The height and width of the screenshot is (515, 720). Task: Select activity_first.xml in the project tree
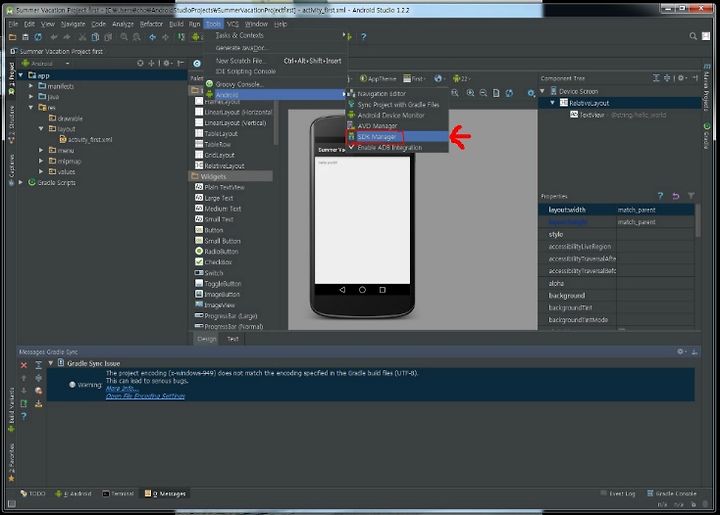click(x=86, y=140)
